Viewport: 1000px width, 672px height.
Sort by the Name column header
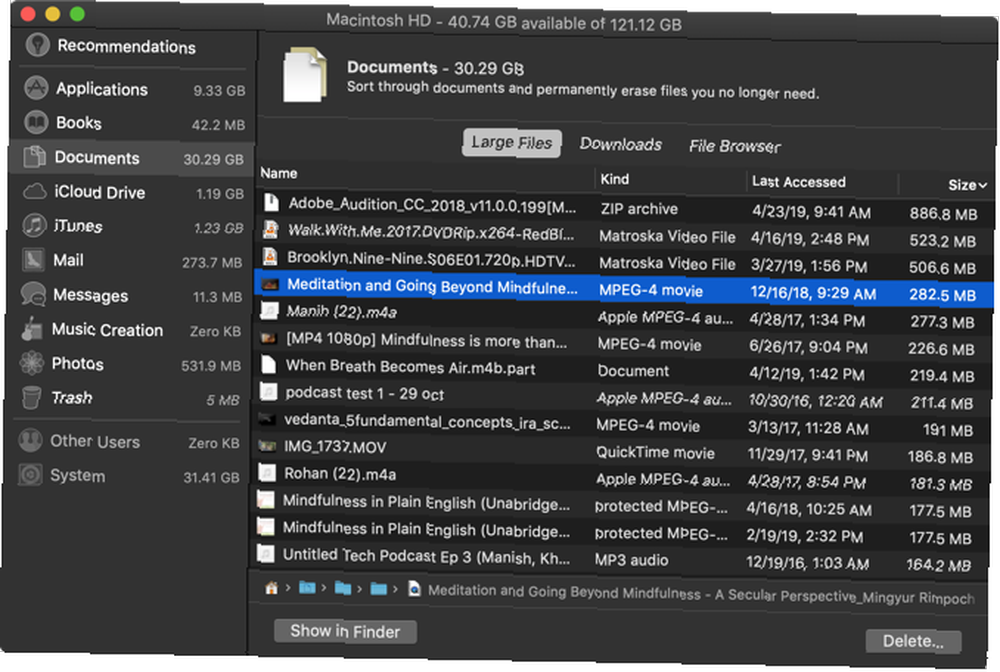pos(278,173)
